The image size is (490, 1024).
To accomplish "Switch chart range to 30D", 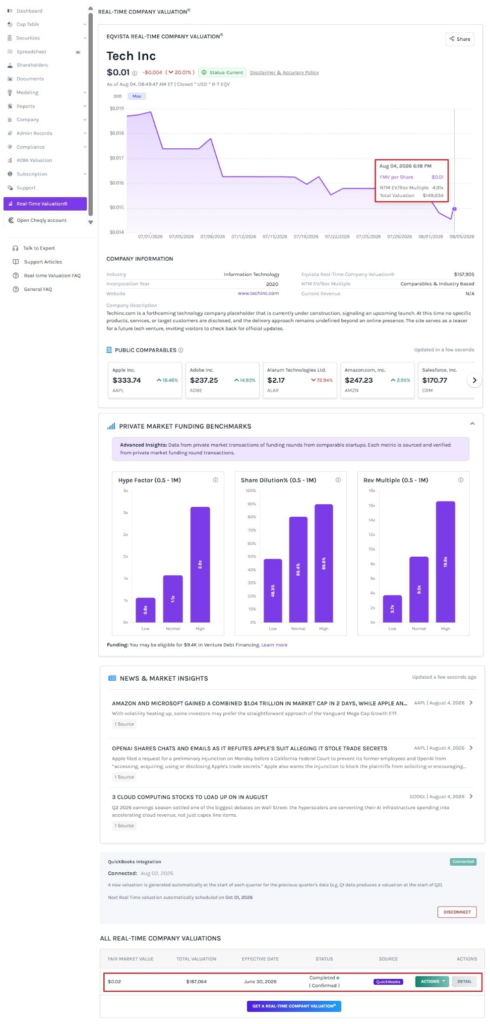I will pyautogui.click(x=118, y=96).
